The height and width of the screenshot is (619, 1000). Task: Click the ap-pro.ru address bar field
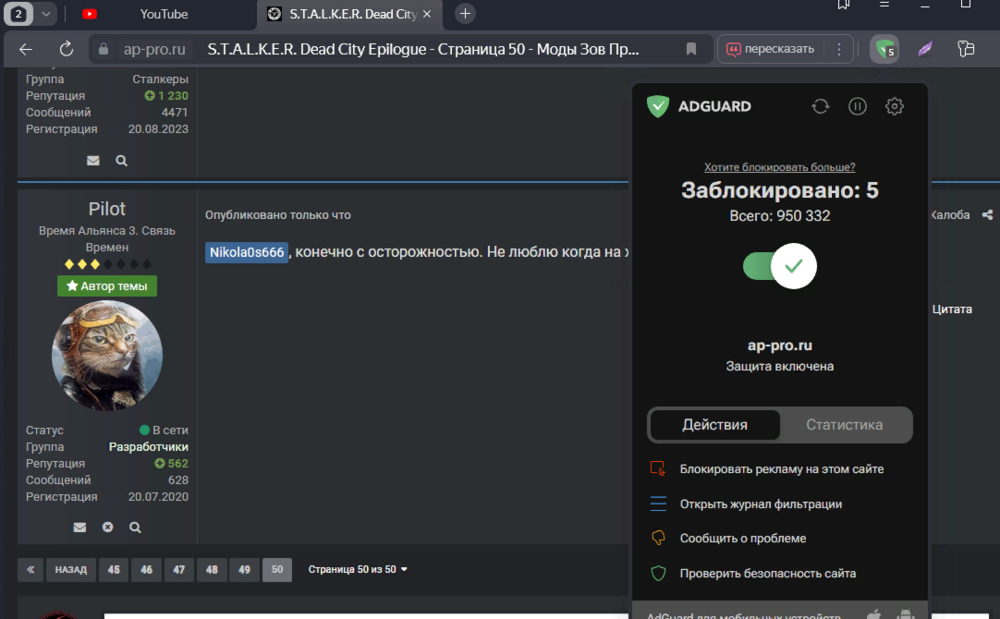(402, 49)
